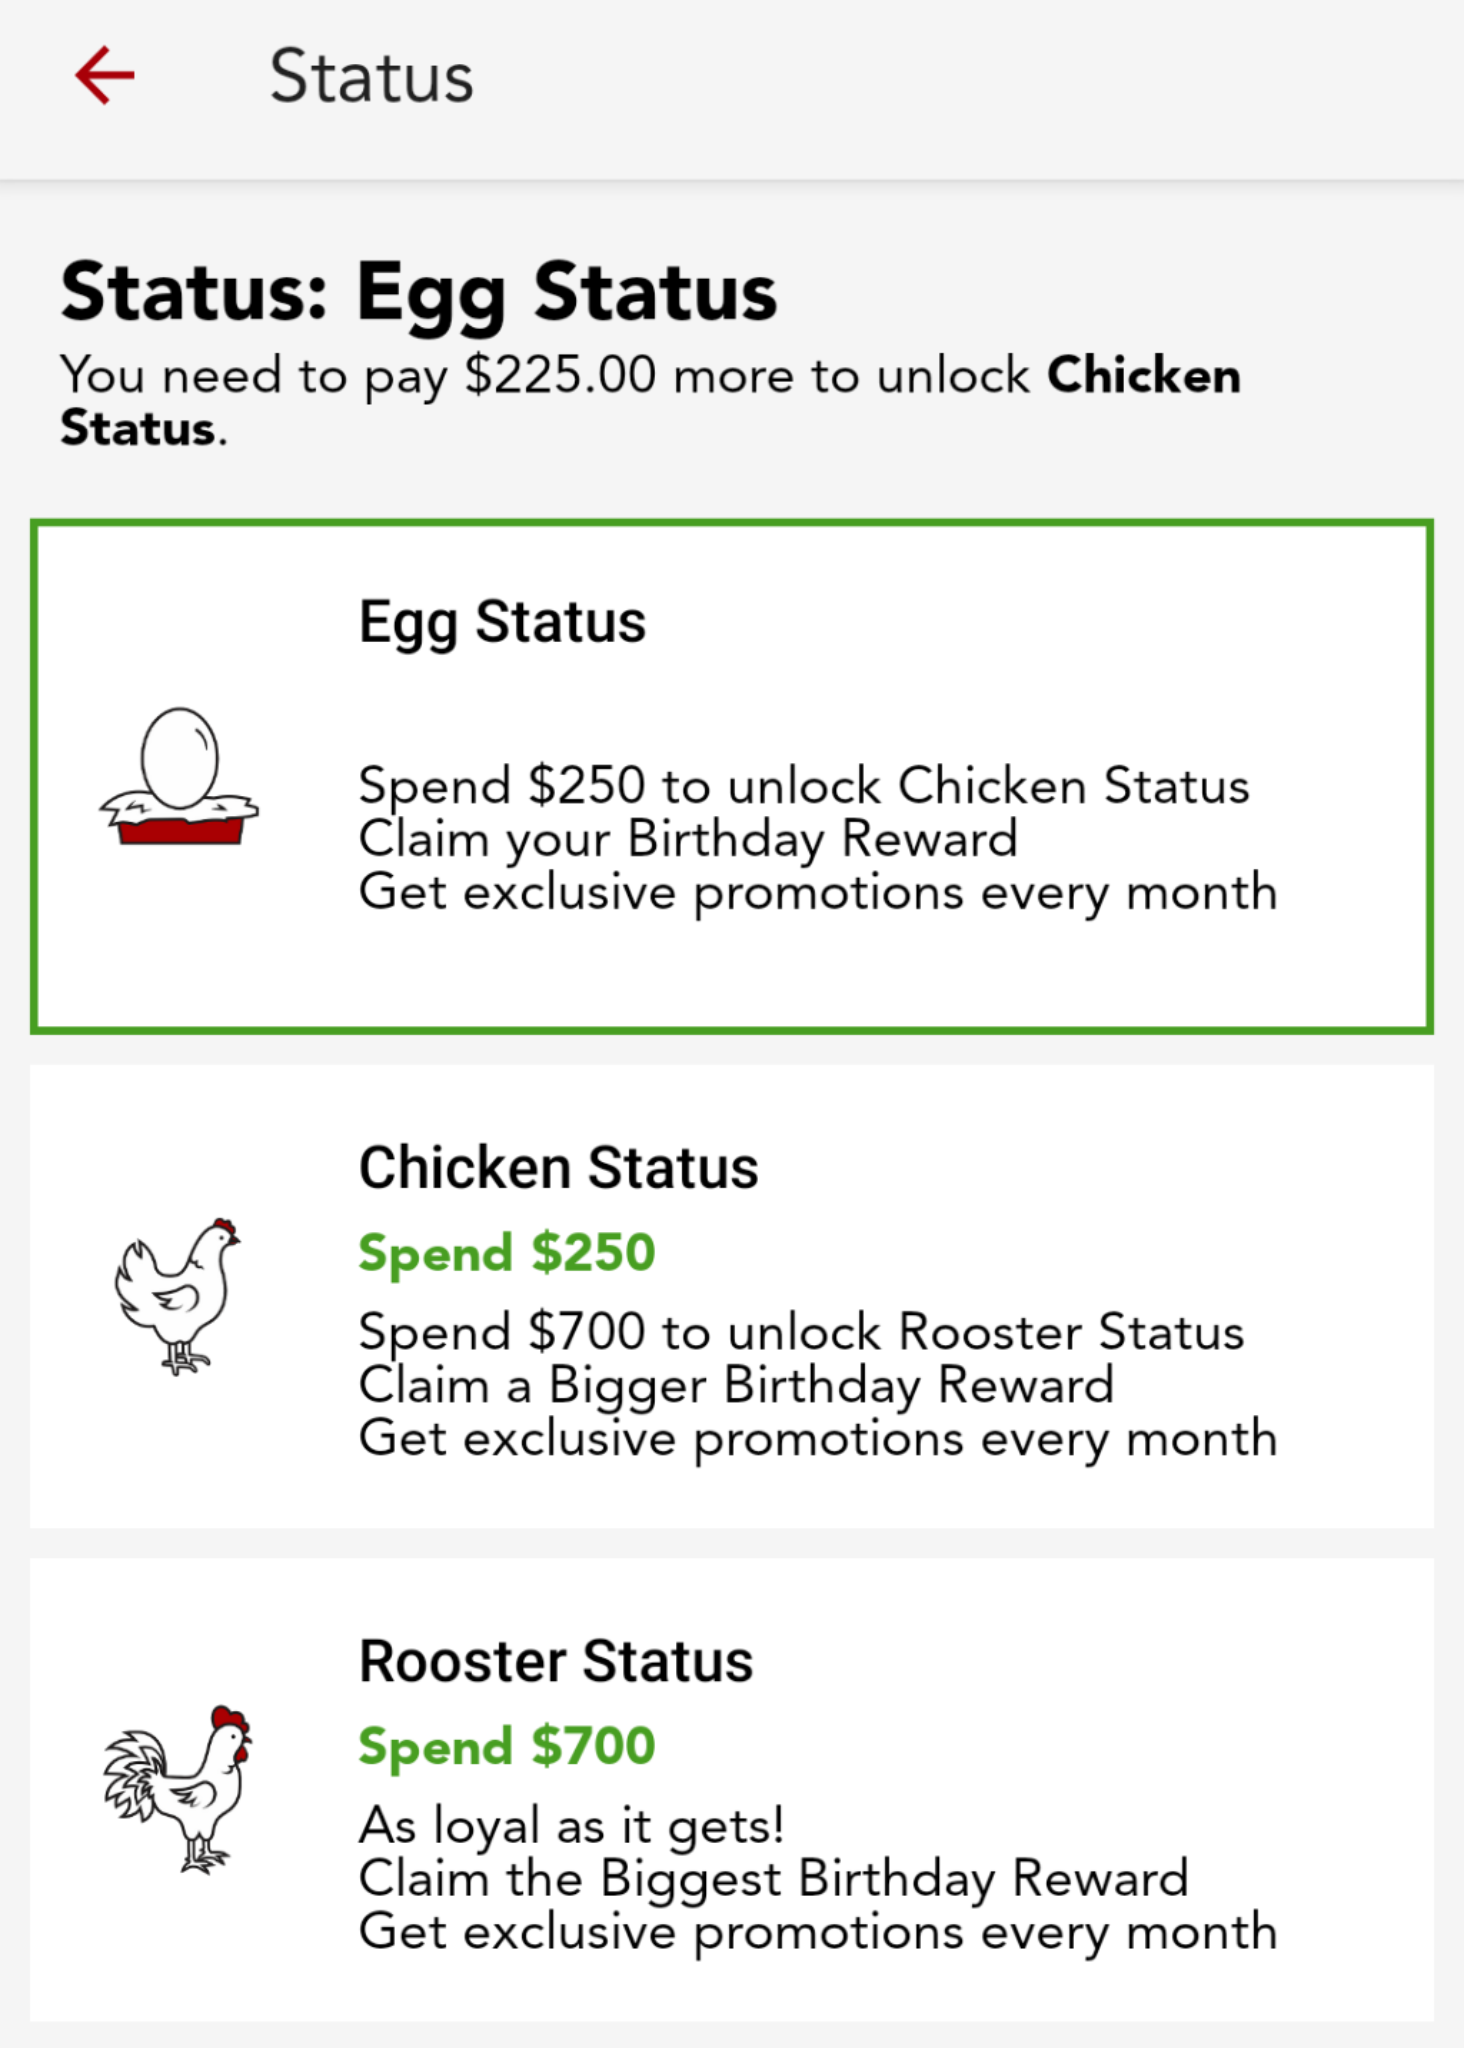Tap 'Spend $700 to unlock Rooster Status'

tap(801, 1332)
